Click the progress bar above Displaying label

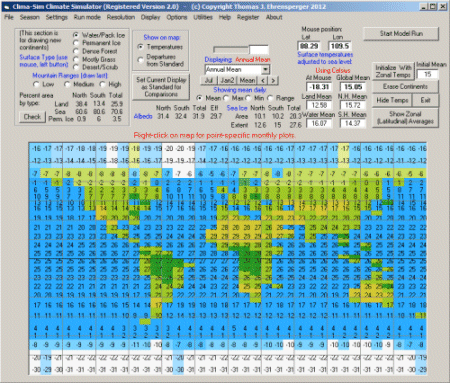click(x=231, y=50)
